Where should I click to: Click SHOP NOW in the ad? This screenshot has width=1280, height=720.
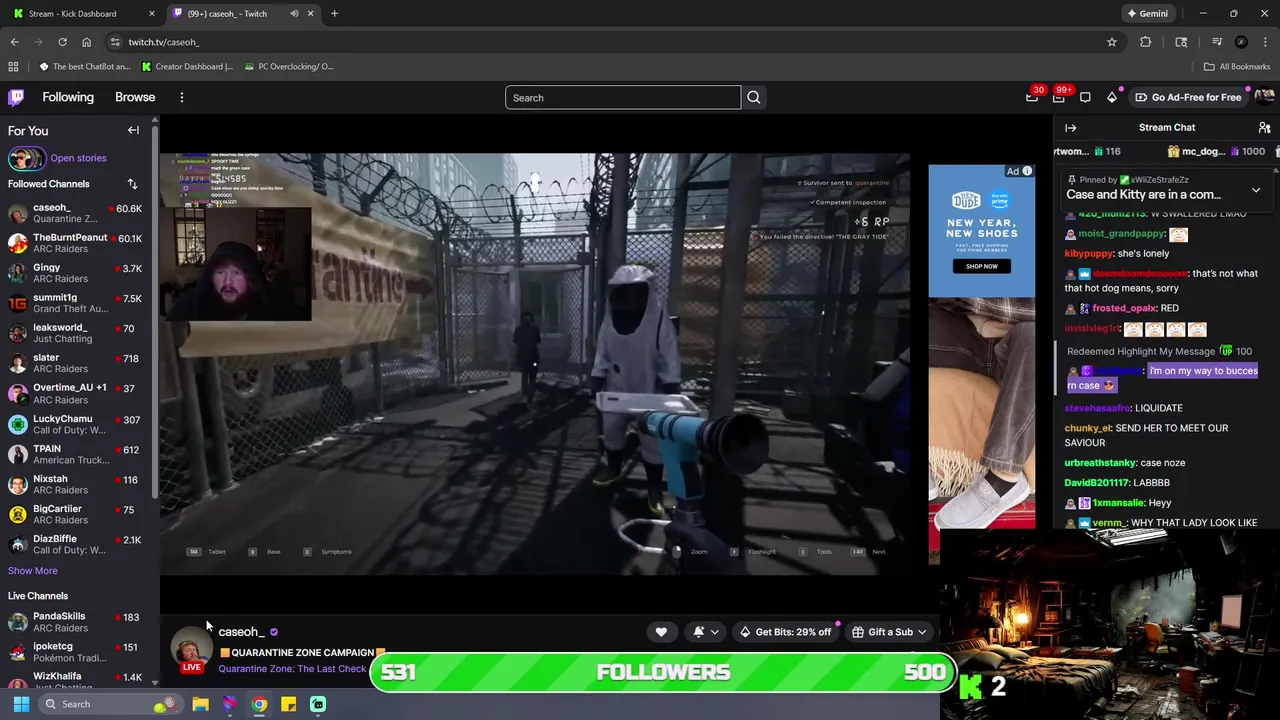click(x=981, y=266)
